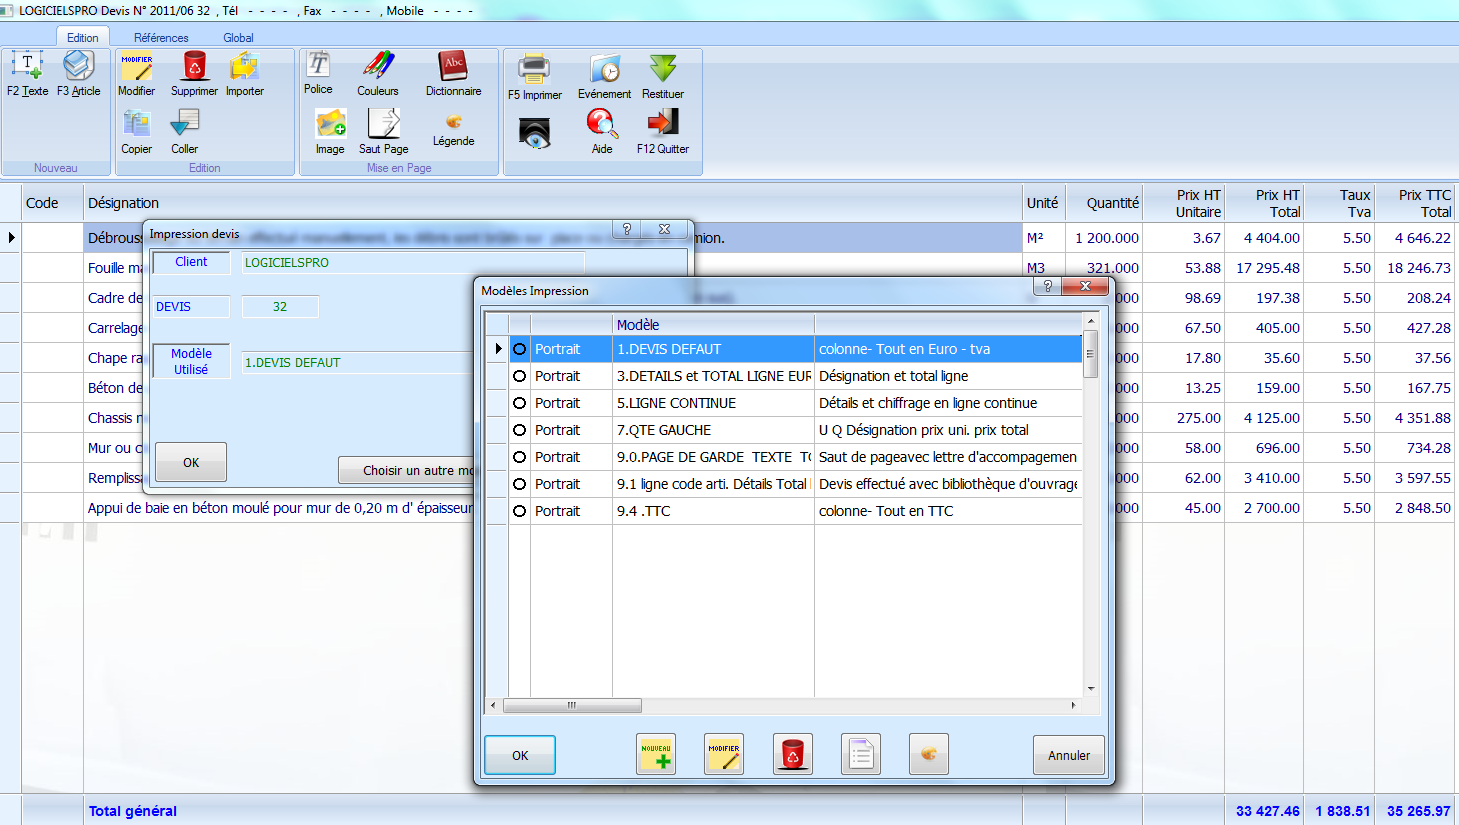1459x825 pixels.
Task: Open the Dictionnaire tool
Action: (x=453, y=68)
